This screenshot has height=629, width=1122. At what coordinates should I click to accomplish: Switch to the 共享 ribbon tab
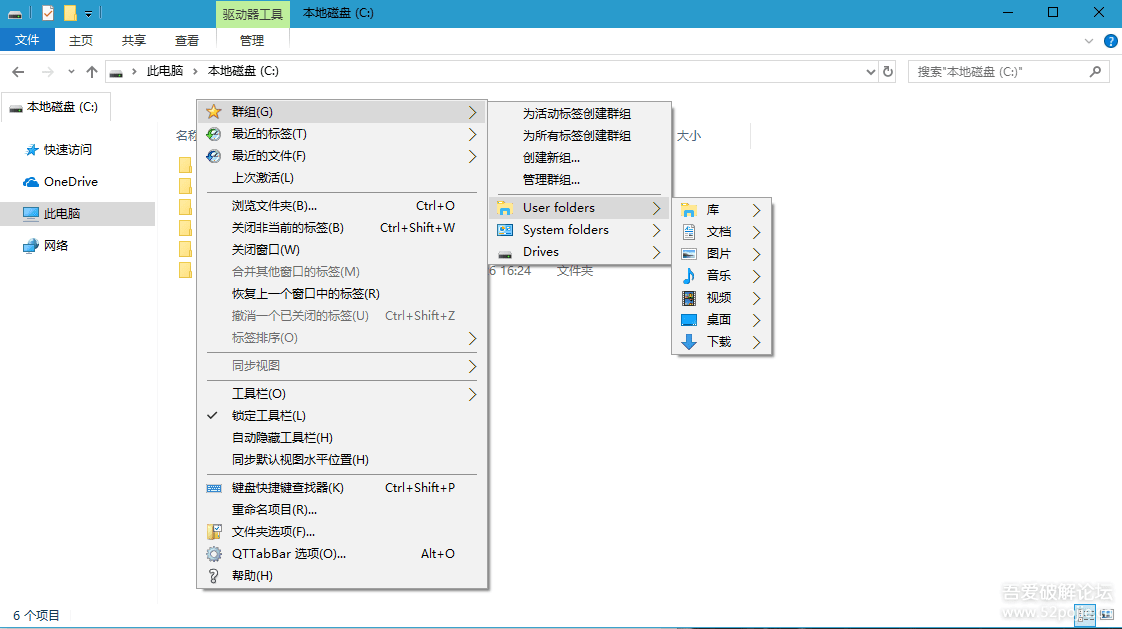(134, 41)
